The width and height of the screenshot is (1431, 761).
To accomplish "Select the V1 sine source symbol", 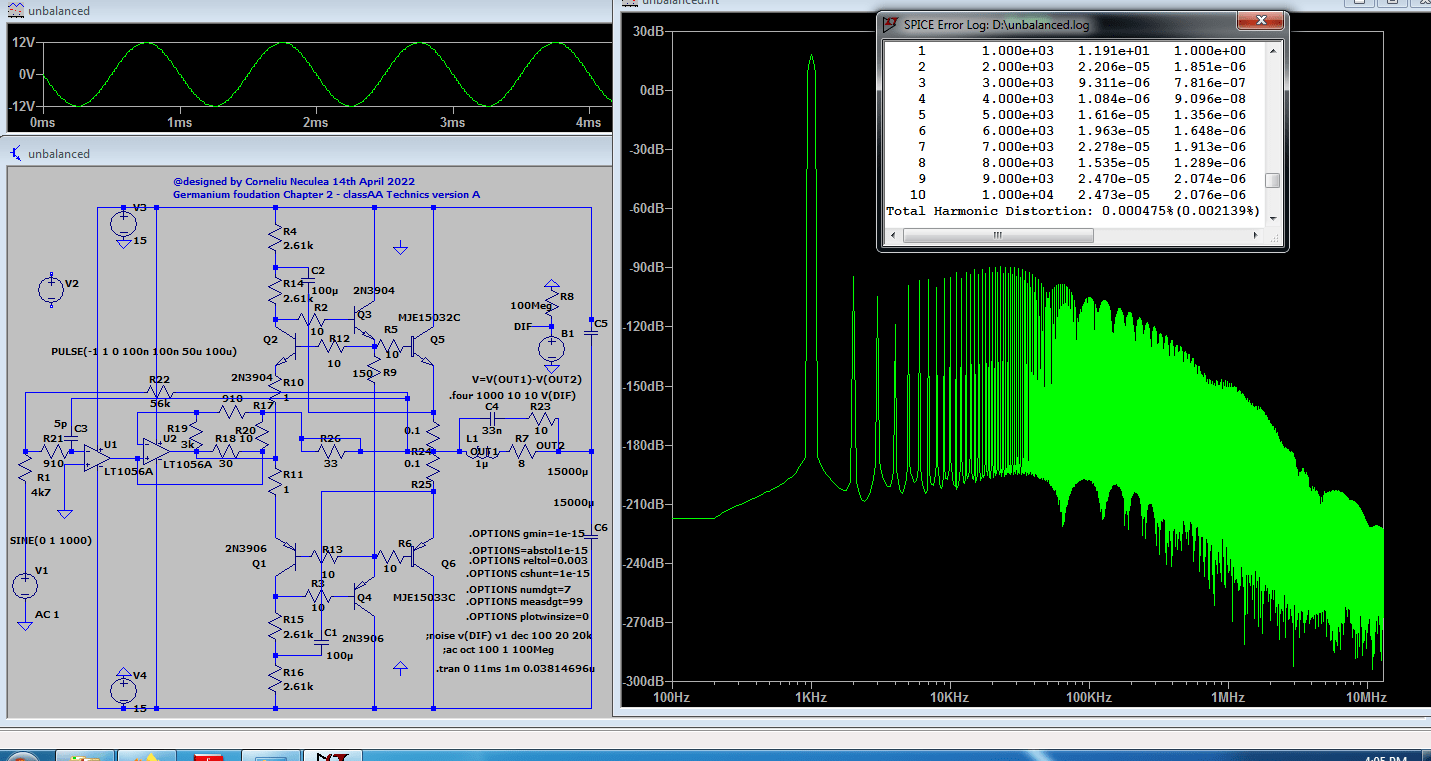I will (25, 587).
